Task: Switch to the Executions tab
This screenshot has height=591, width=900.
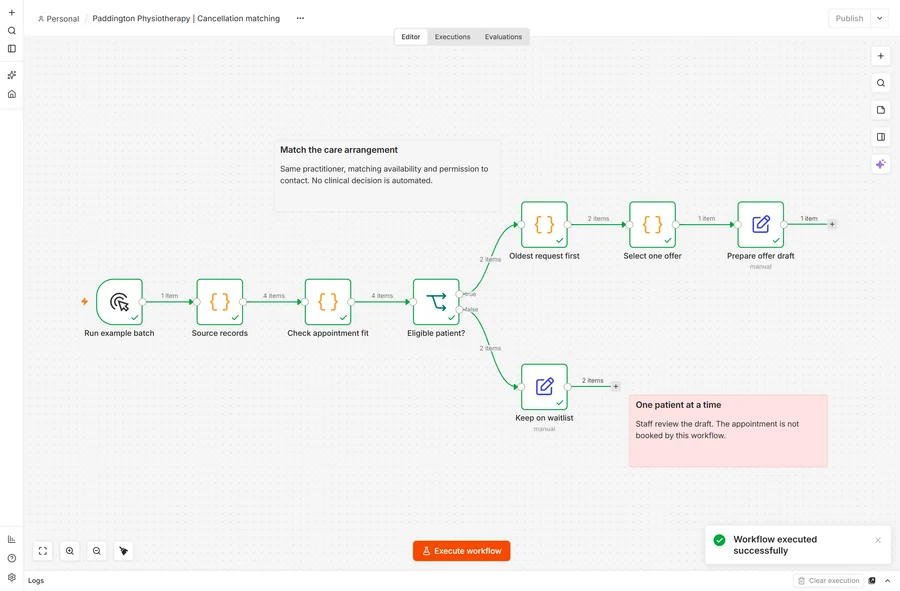Action: 452,37
